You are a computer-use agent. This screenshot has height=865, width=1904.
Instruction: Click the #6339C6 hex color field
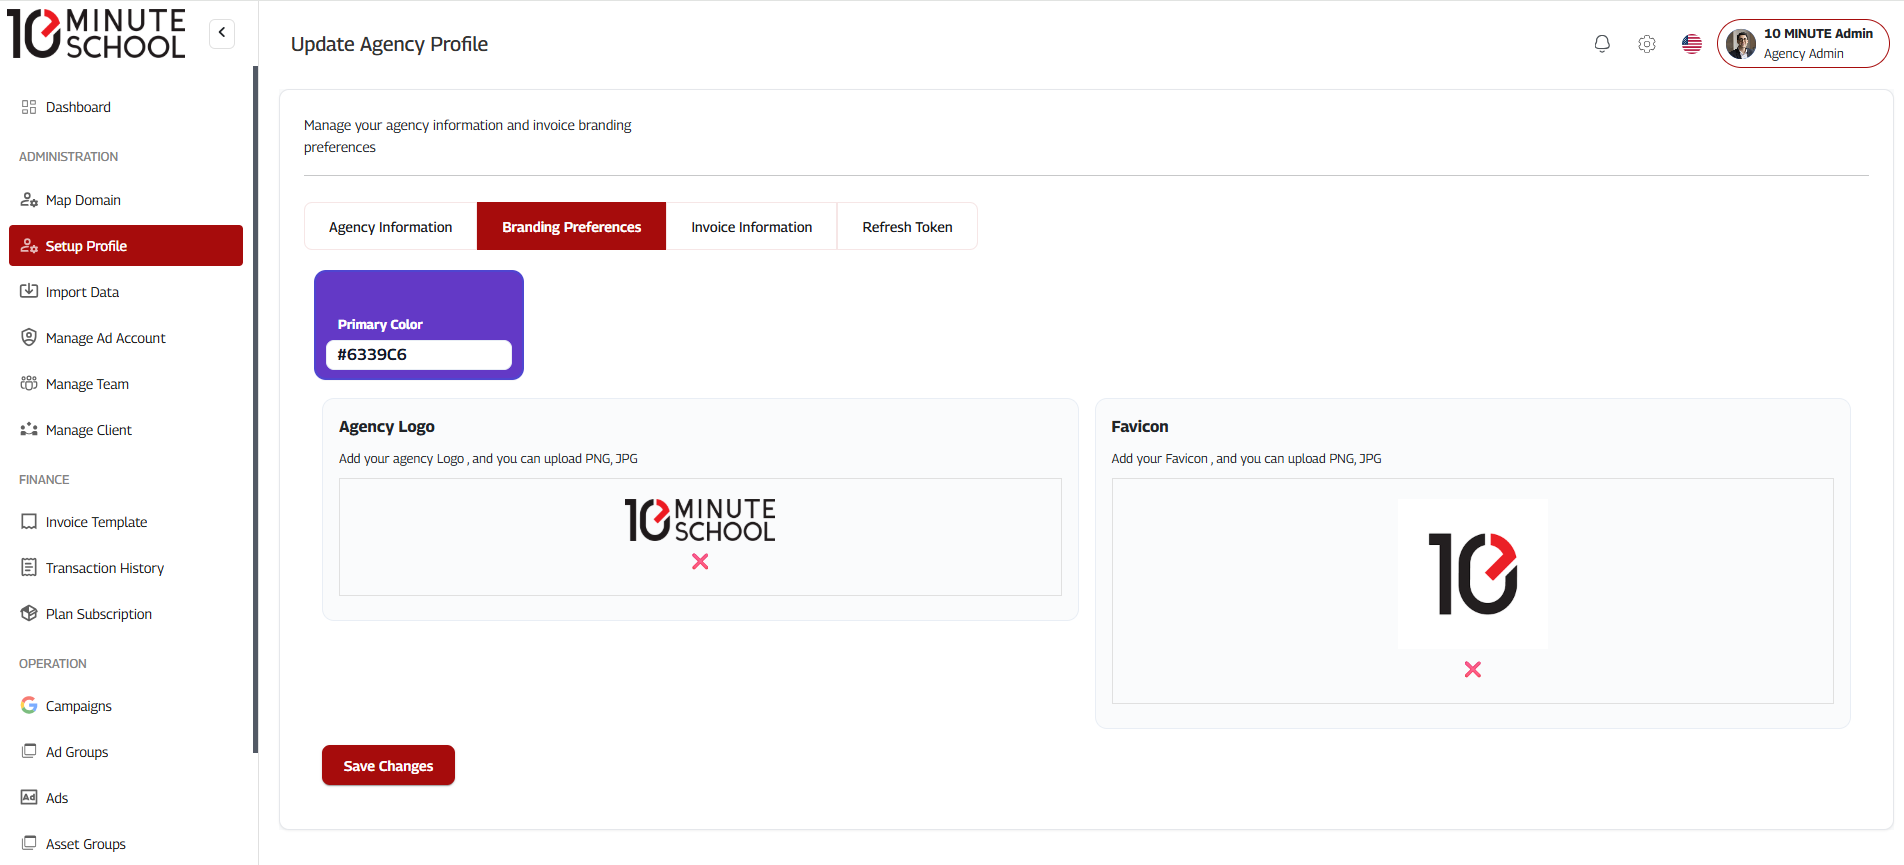(419, 355)
